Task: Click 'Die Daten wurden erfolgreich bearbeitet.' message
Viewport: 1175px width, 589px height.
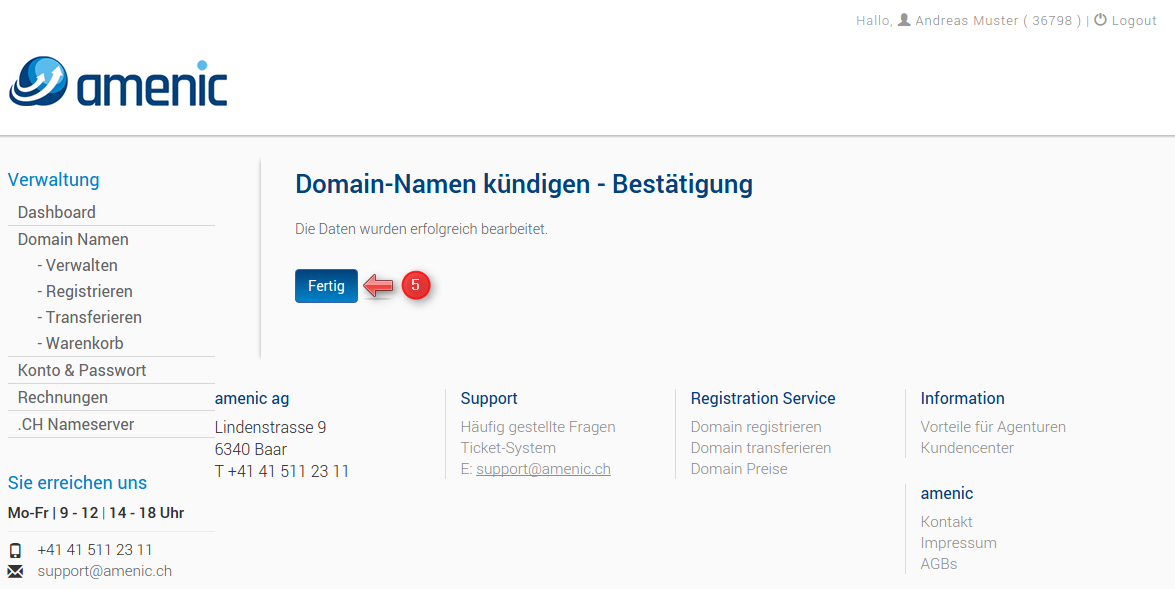Action: [x=422, y=229]
